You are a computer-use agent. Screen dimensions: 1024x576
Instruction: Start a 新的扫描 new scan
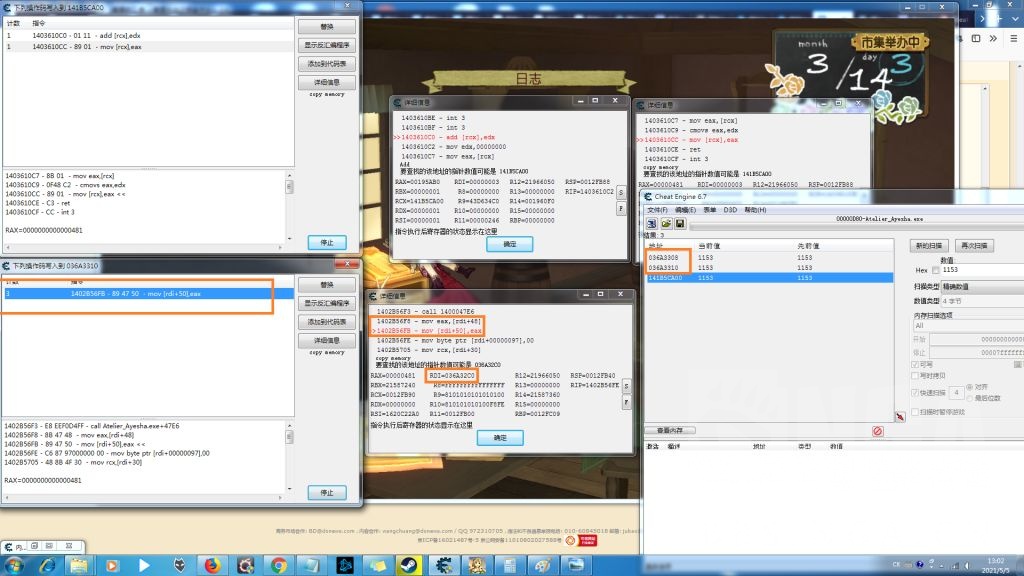928,245
